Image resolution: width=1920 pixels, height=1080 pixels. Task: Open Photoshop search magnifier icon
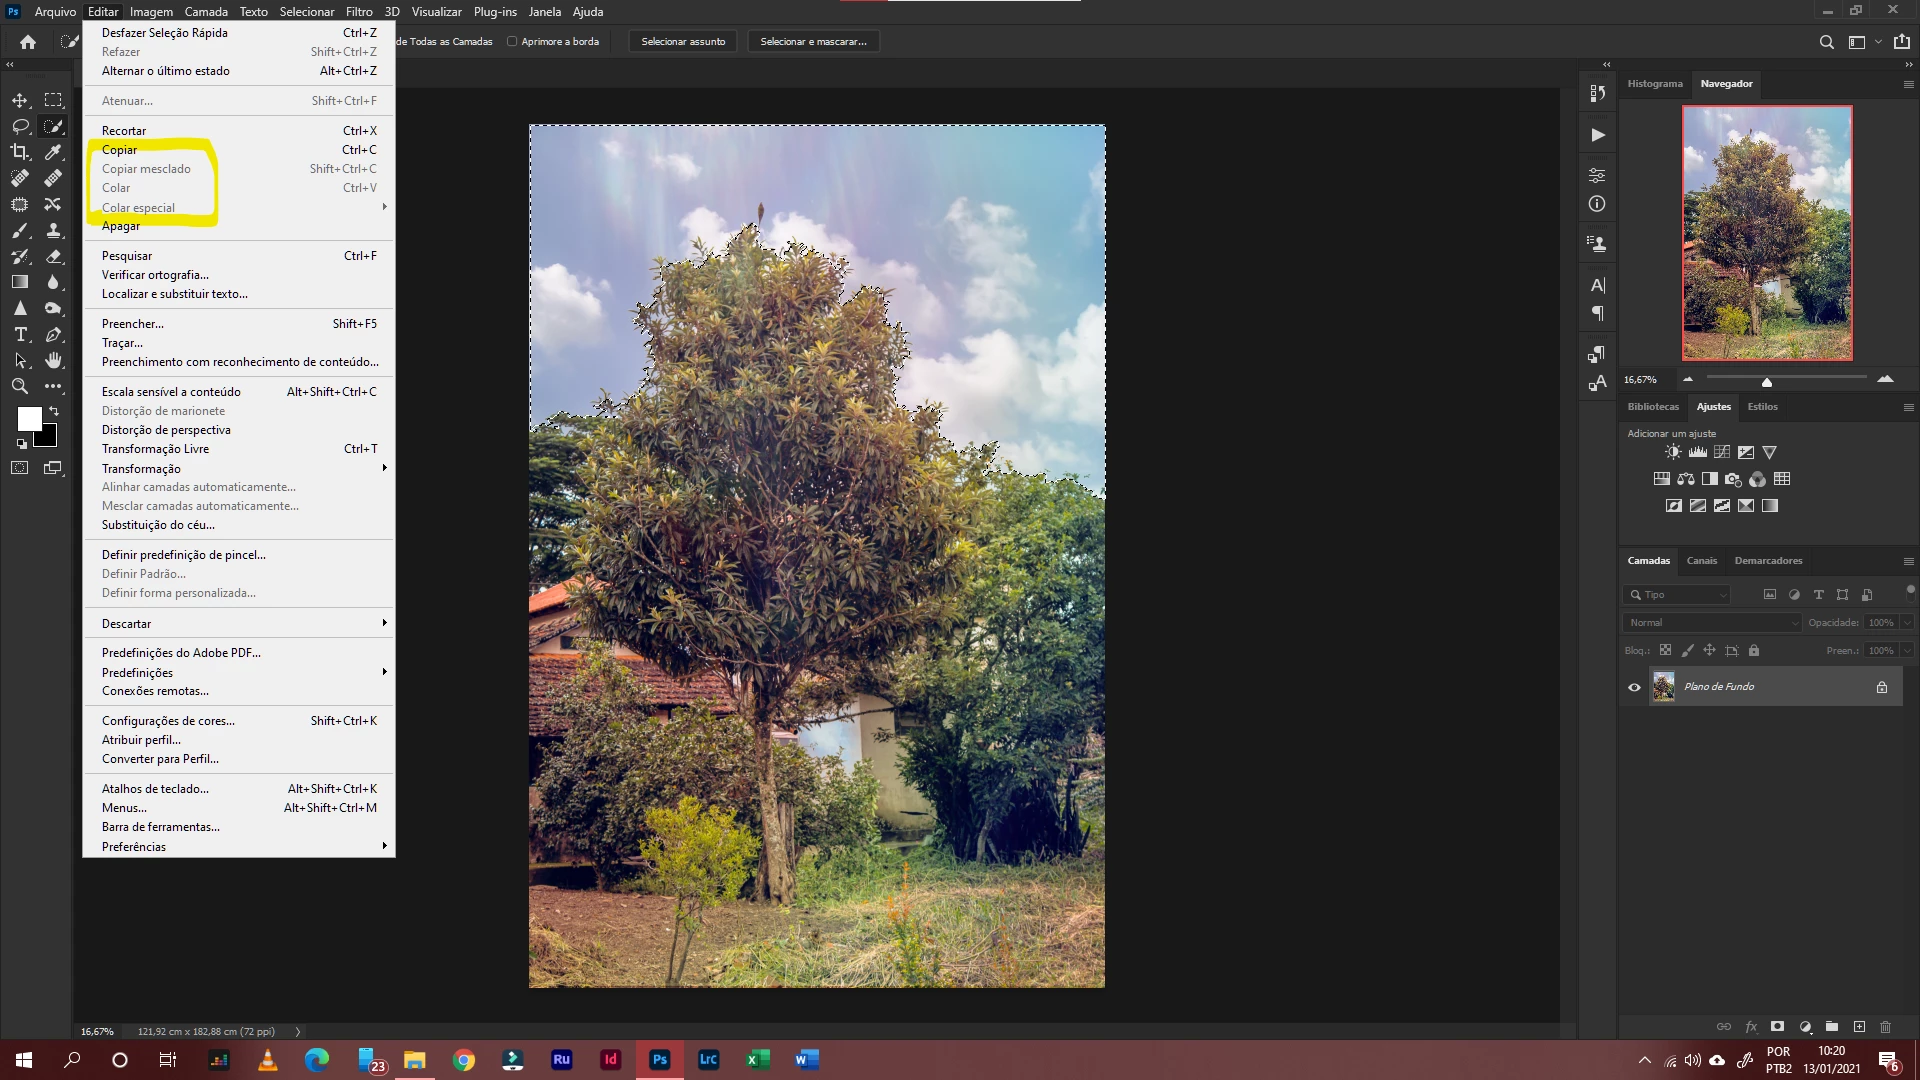coord(1826,42)
